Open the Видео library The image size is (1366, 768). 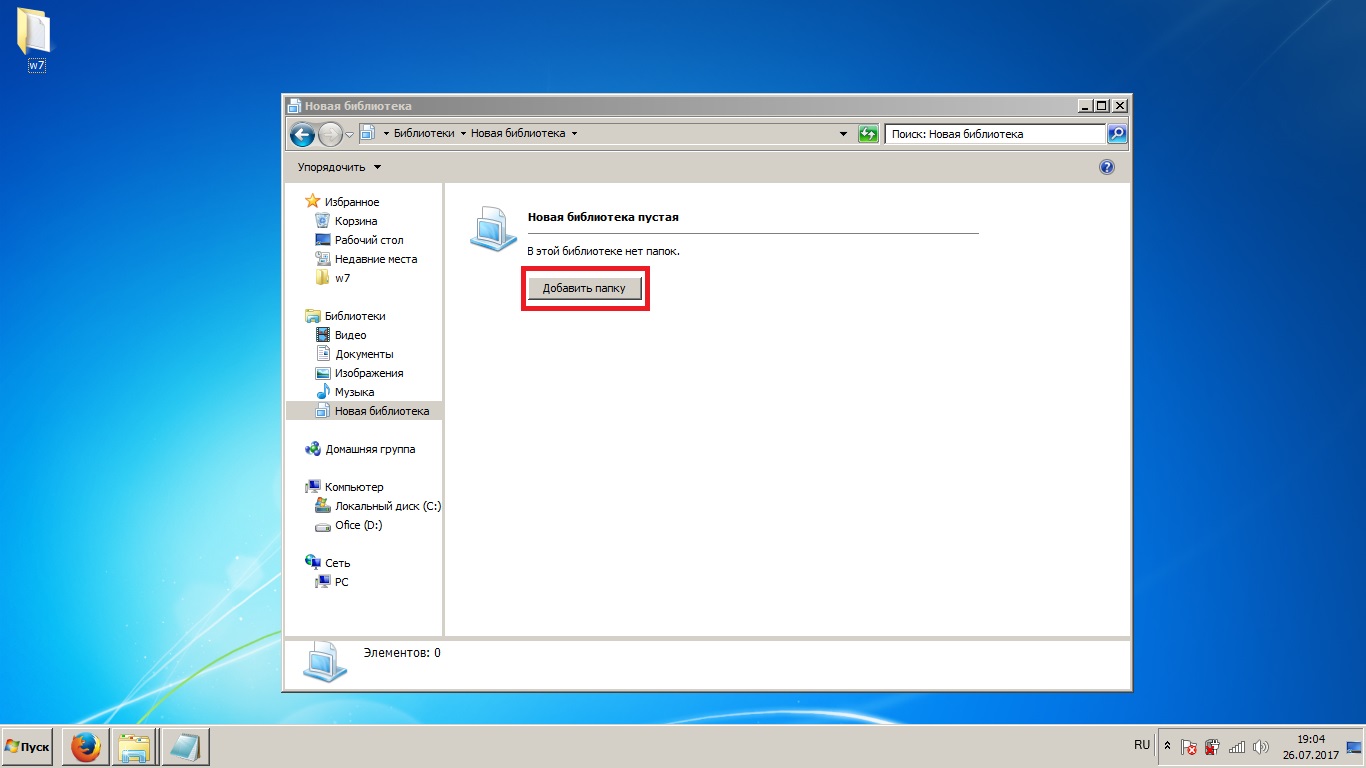(x=350, y=335)
